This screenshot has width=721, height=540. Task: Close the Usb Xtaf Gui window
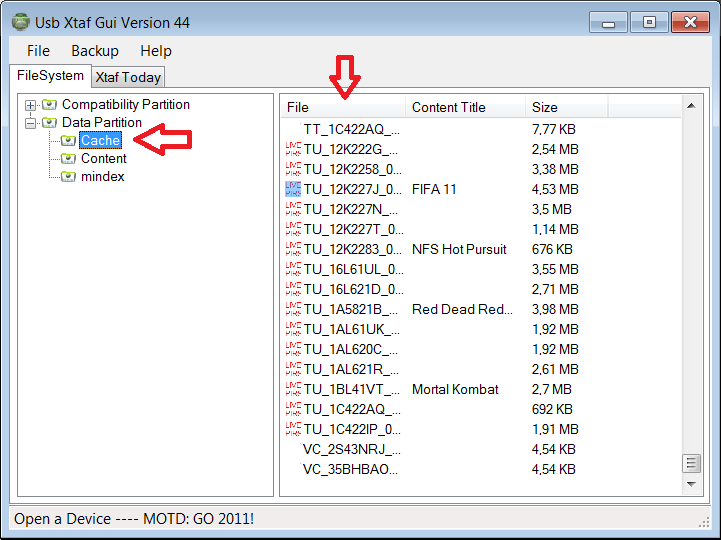point(690,22)
